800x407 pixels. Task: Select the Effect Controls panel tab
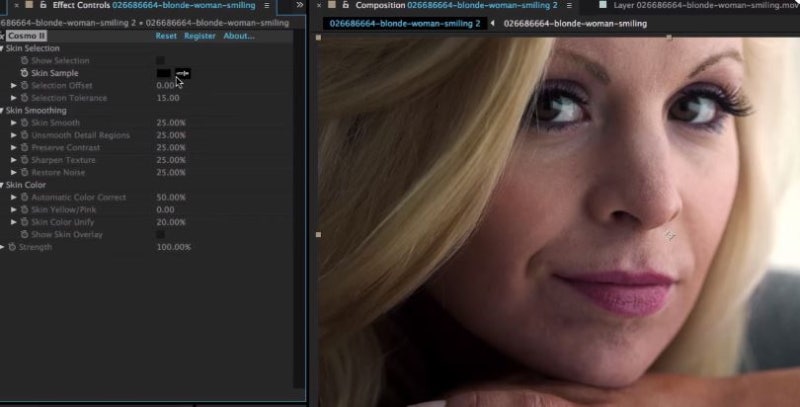click(x=154, y=5)
